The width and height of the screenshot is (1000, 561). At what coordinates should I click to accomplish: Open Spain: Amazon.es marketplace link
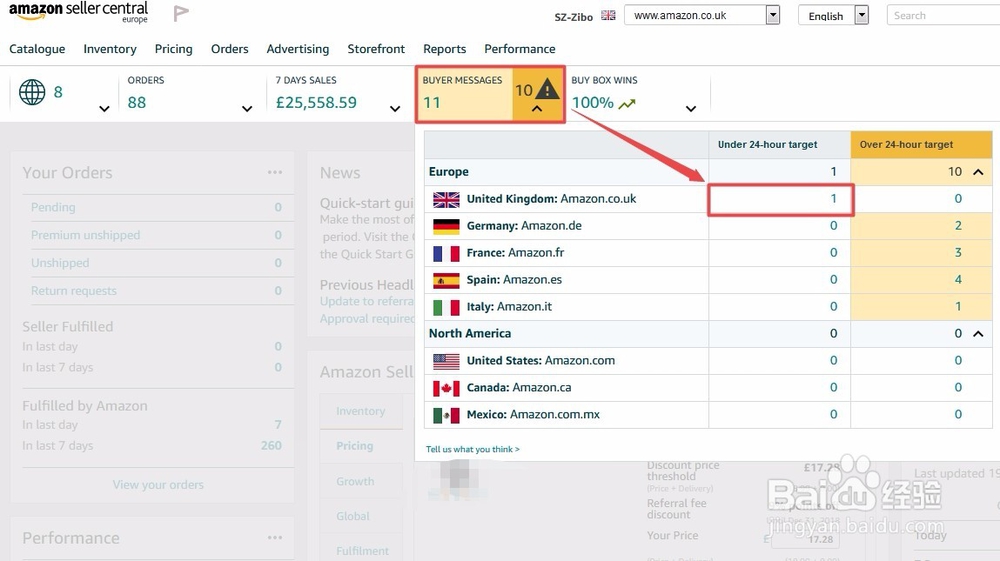pyautogui.click(x=514, y=280)
